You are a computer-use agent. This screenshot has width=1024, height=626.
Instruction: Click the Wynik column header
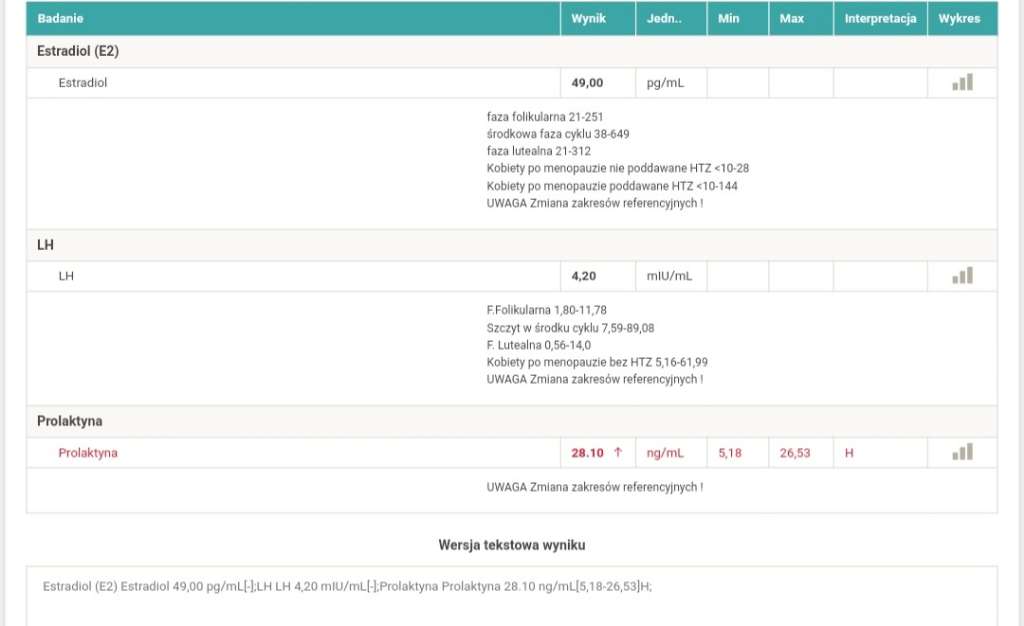(x=588, y=19)
